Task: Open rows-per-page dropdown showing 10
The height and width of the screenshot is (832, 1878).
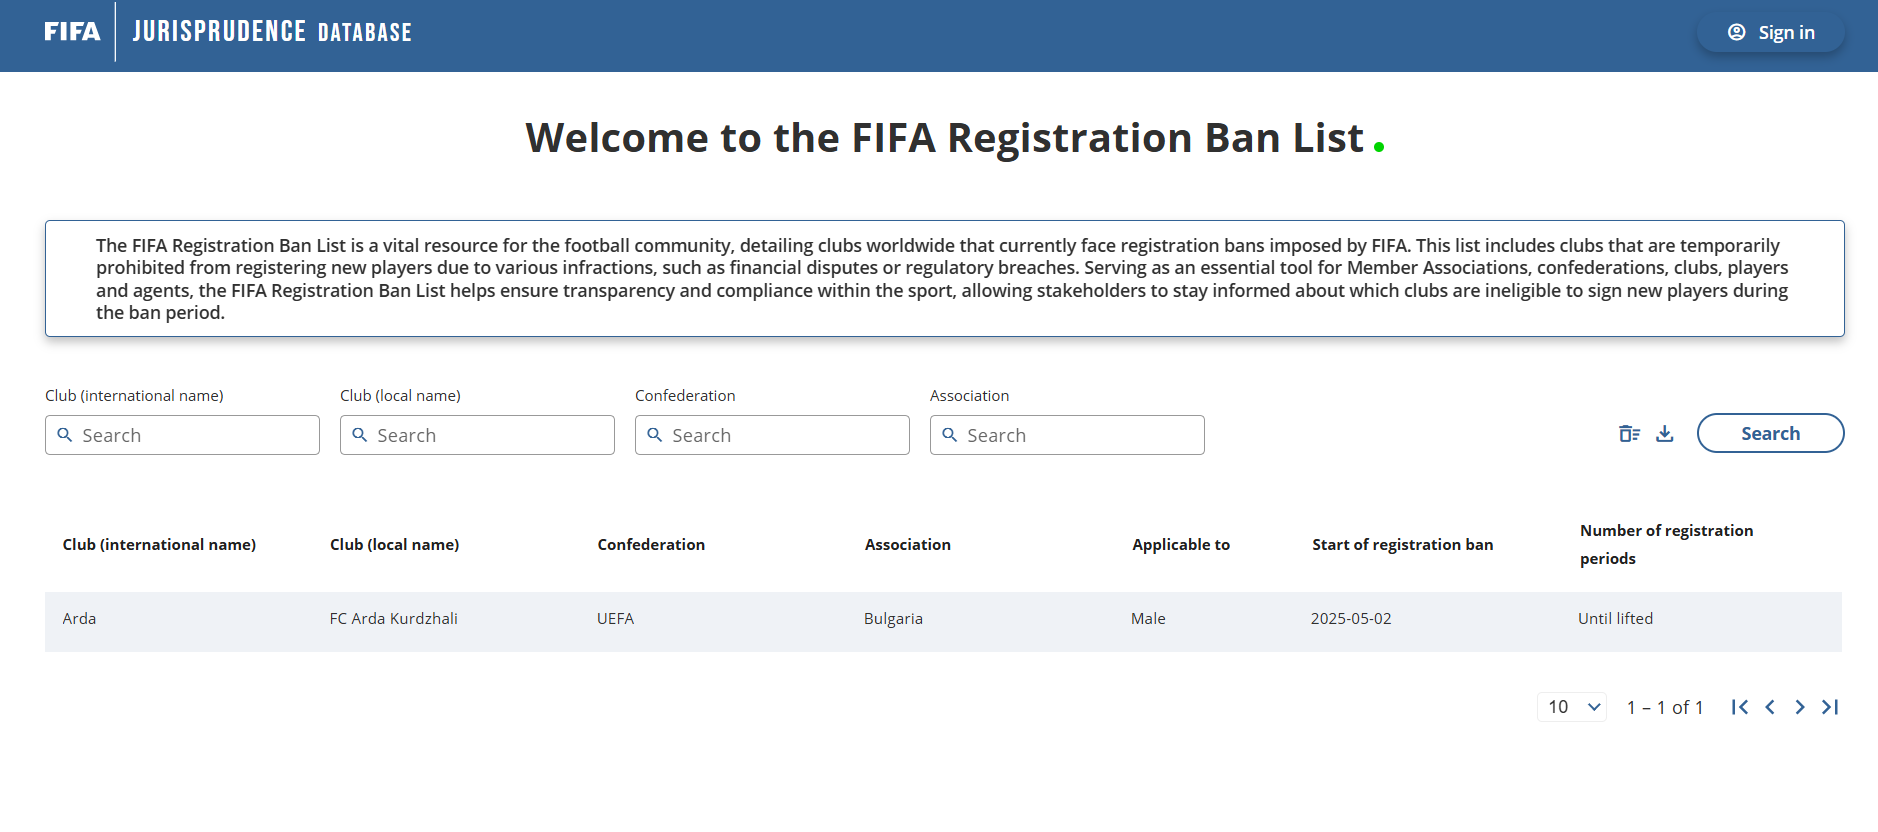Action: point(1572,707)
